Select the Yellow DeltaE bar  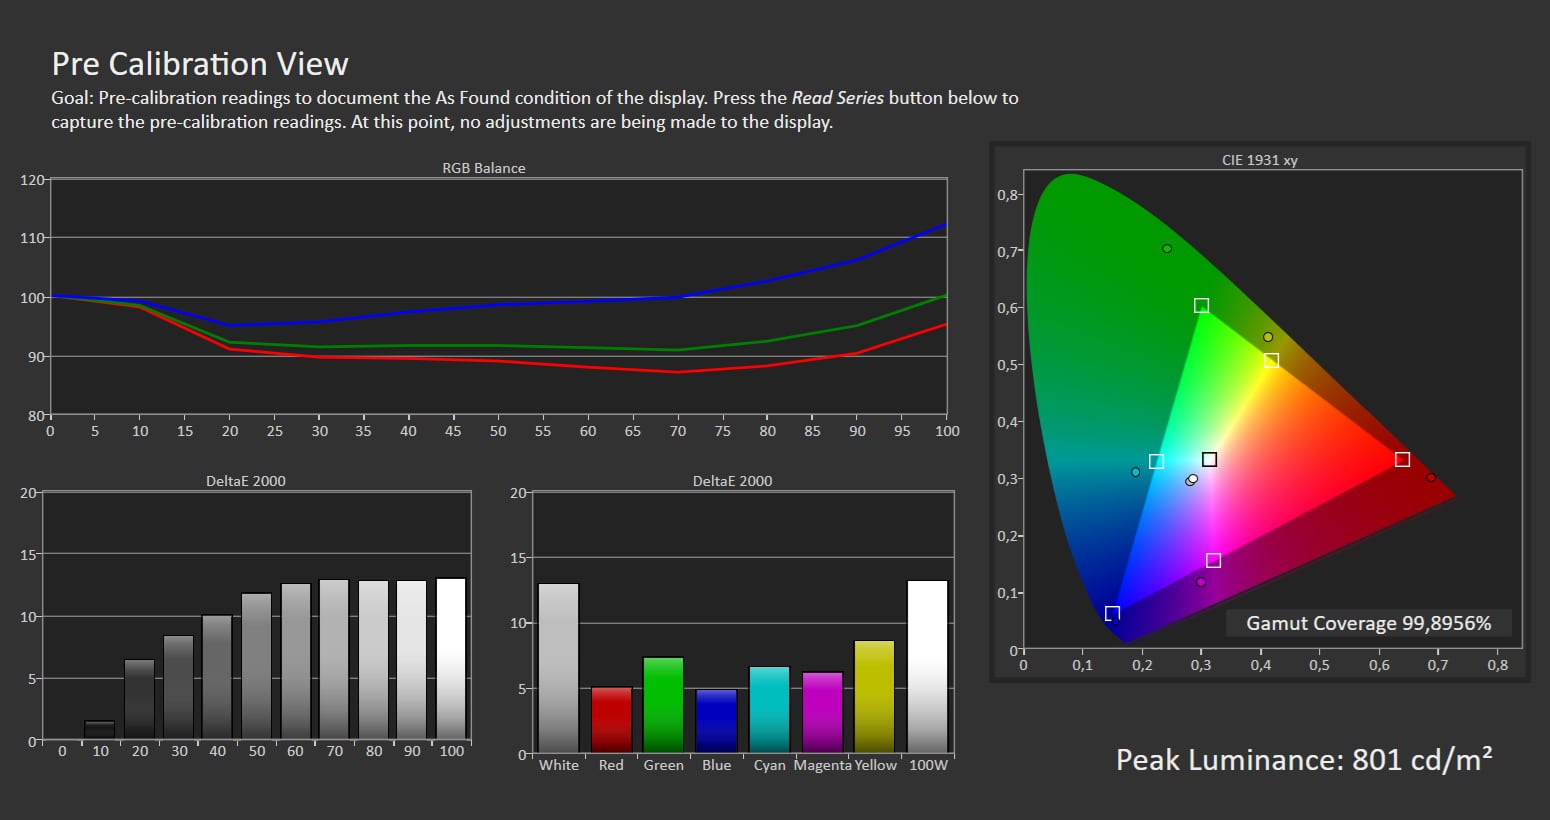coord(874,696)
